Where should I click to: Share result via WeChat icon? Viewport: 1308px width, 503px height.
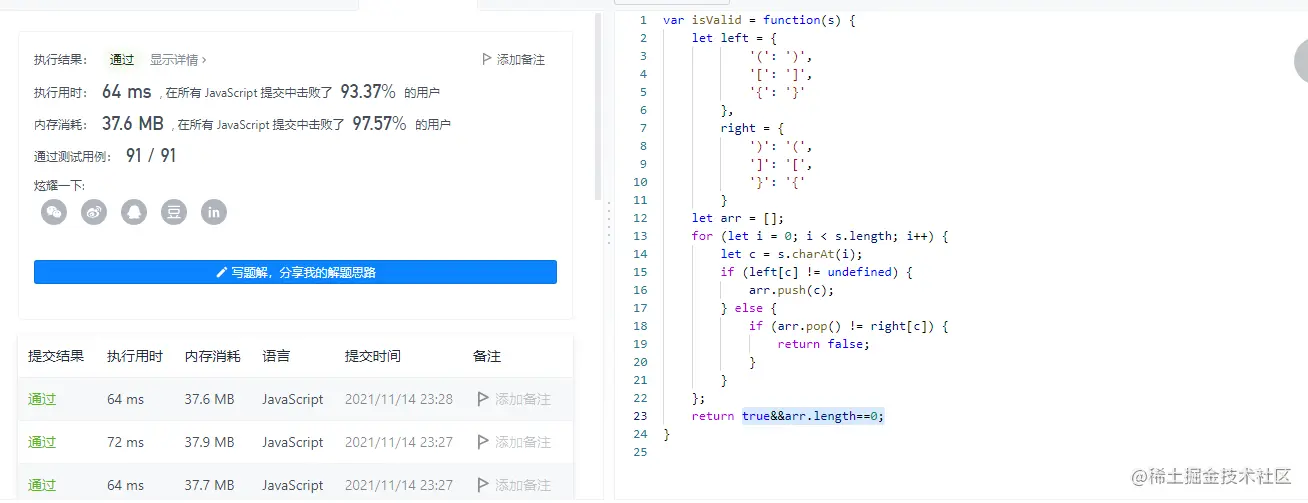pos(54,212)
